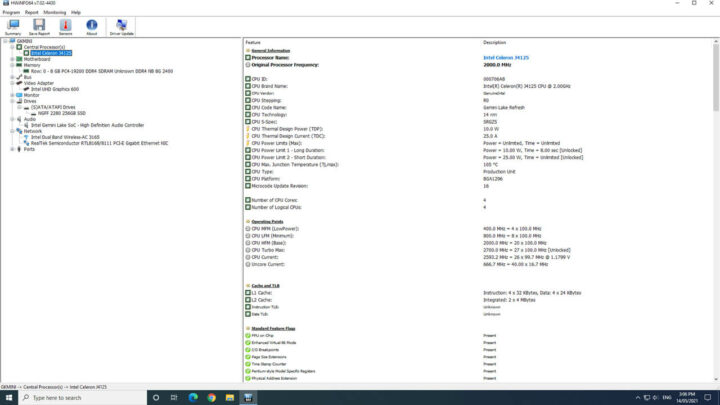The height and width of the screenshot is (405, 720).
Task: Click the Ports tree item
Action: click(x=29, y=149)
